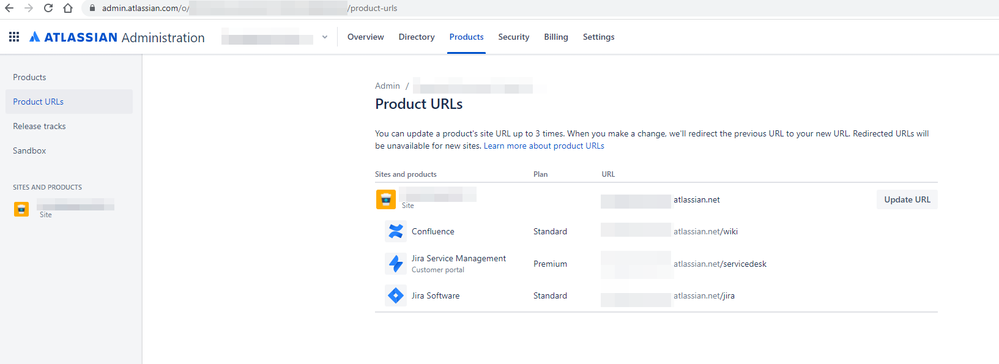Click the site icon in table row
The height and width of the screenshot is (364, 999).
(x=385, y=200)
